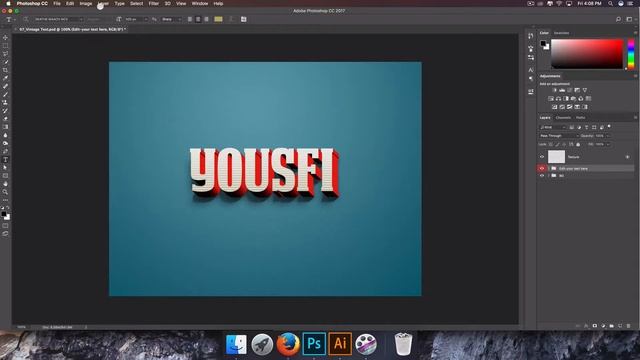Select the Horizontal Type tool

point(5,160)
